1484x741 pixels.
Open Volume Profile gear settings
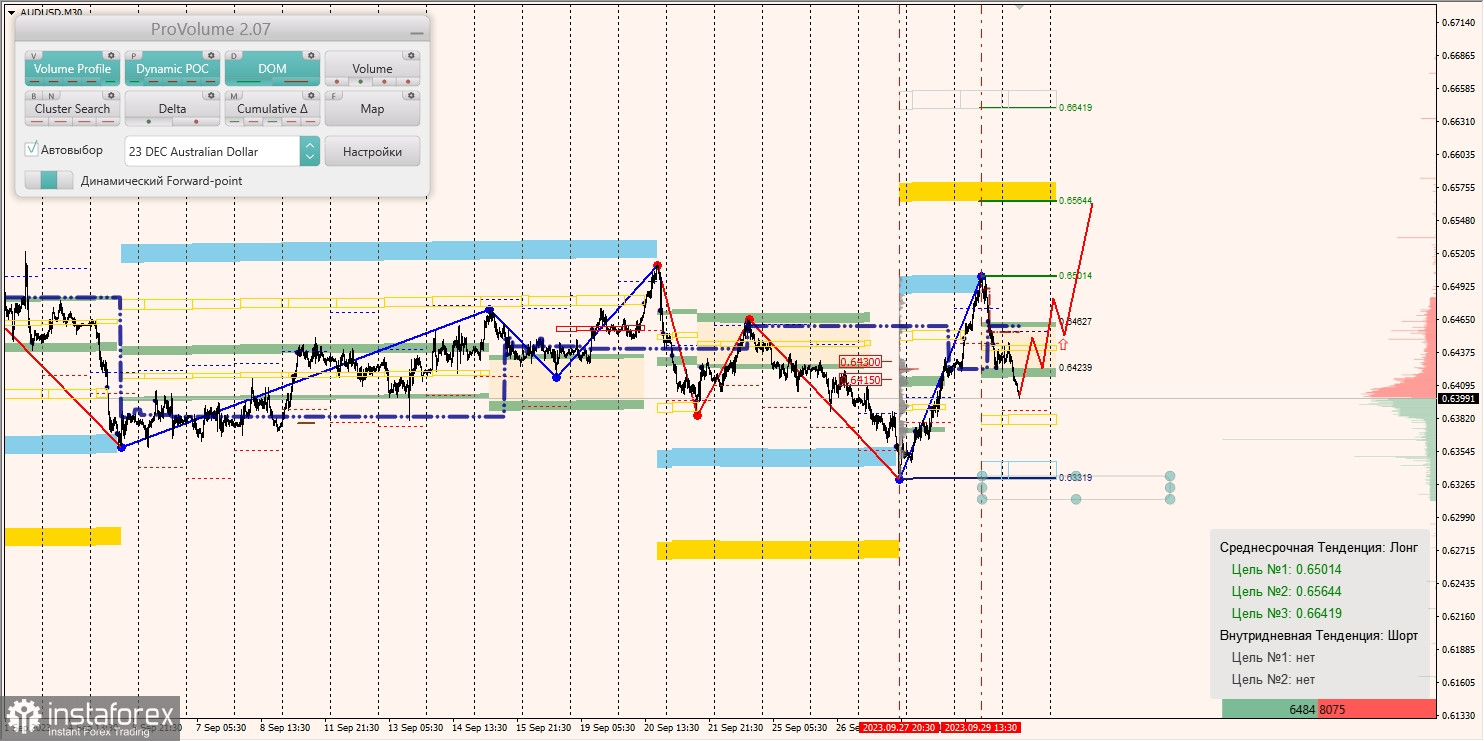click(111, 55)
